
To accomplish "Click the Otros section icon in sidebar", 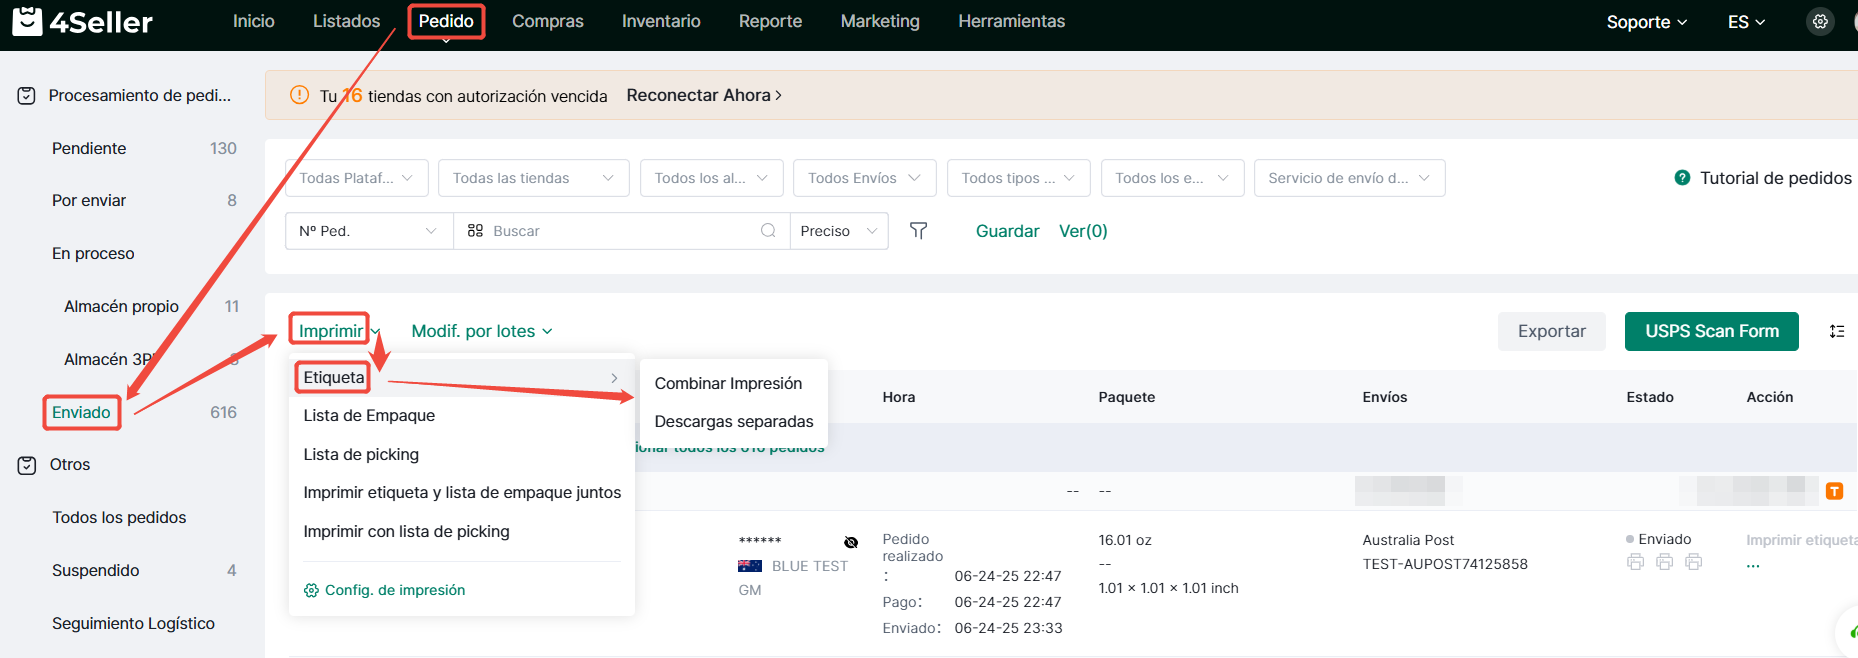I will pyautogui.click(x=27, y=465).
